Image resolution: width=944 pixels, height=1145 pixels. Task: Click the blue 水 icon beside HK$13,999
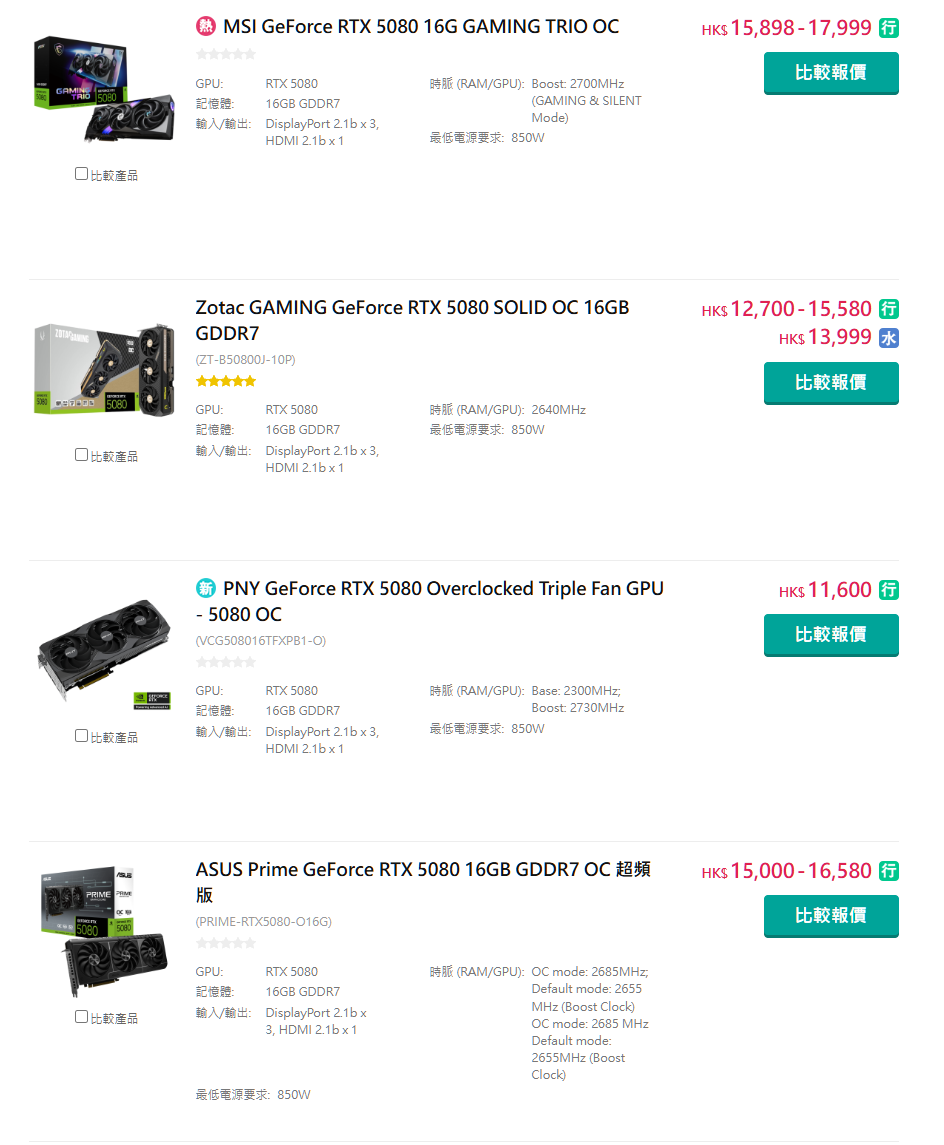click(889, 338)
